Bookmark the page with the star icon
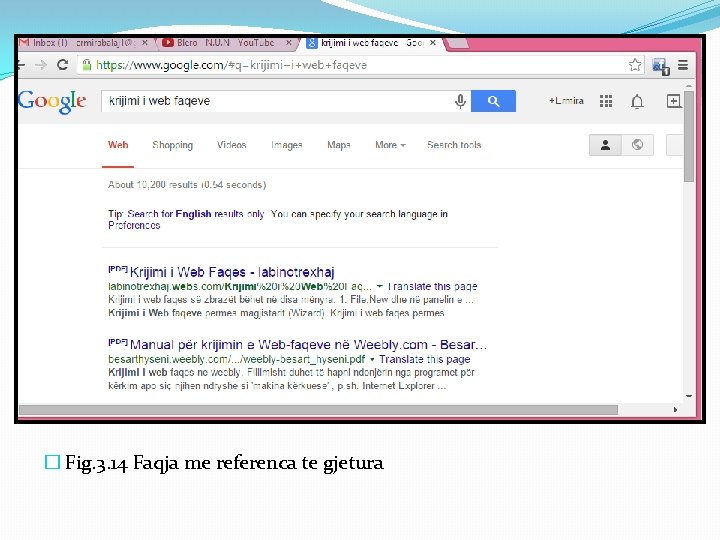Image resolution: width=720 pixels, height=540 pixels. [x=635, y=65]
